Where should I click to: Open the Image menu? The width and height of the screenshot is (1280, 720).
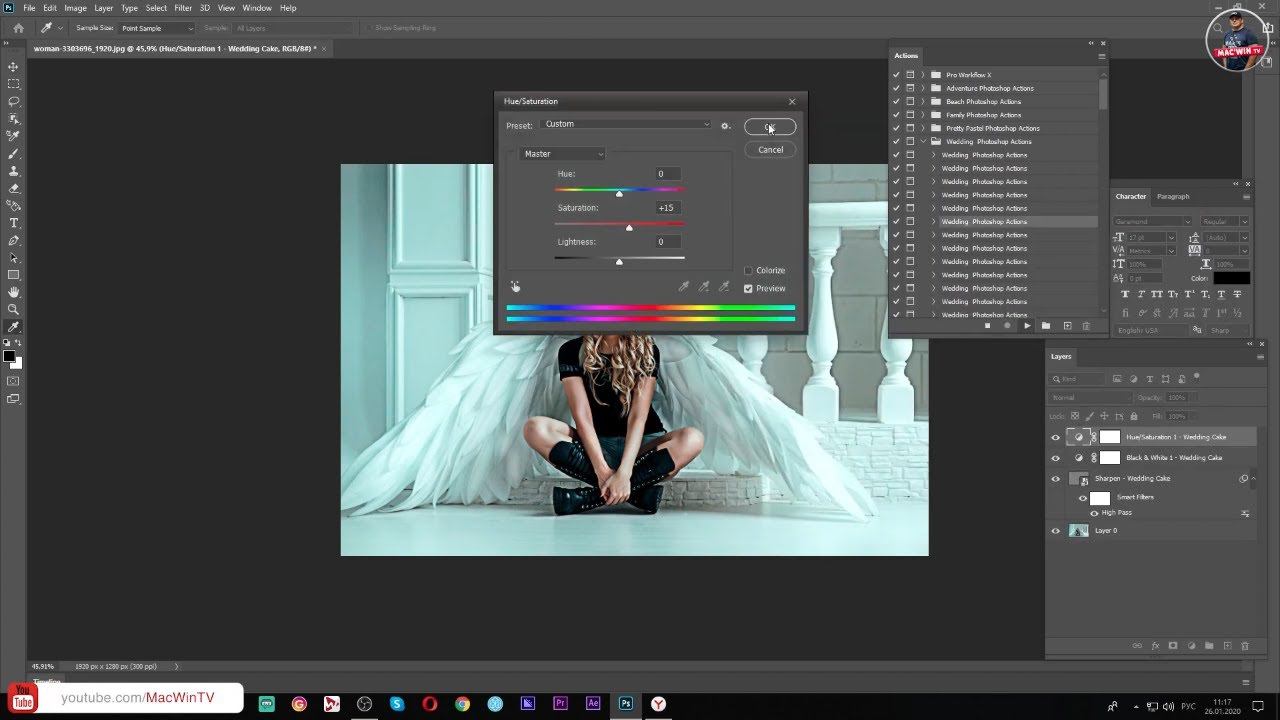click(75, 8)
